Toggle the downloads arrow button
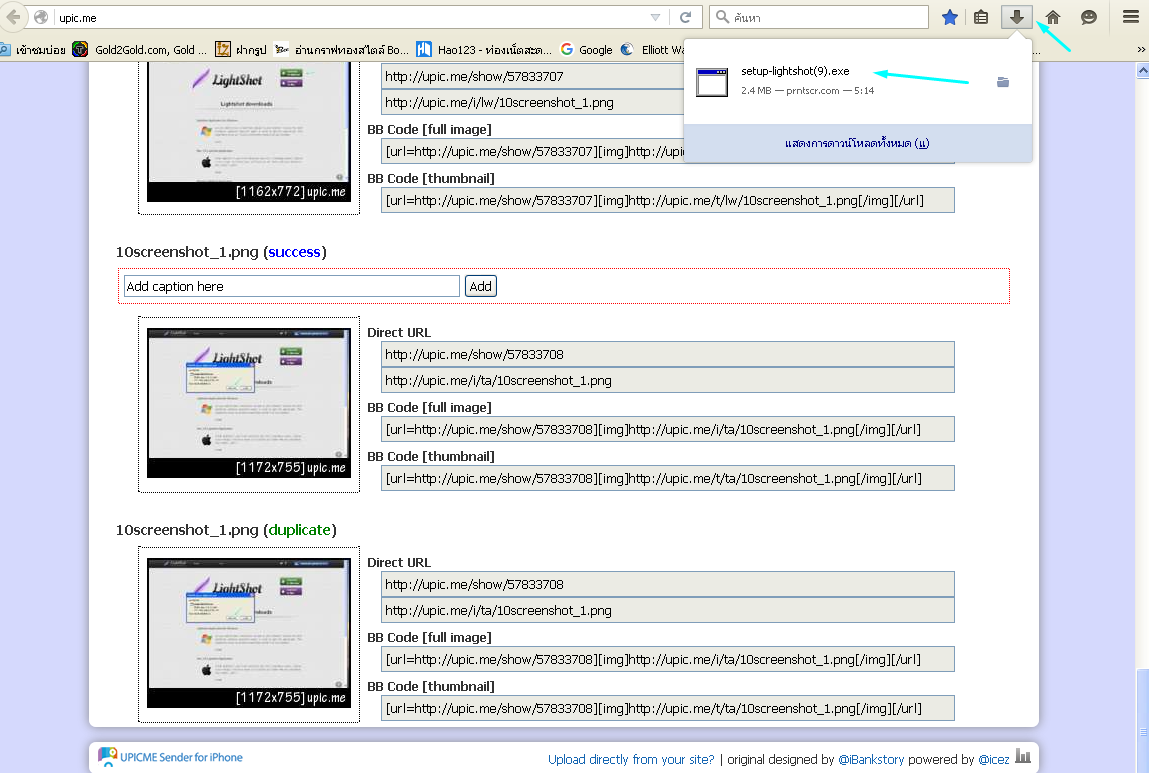This screenshot has width=1149, height=773. pyautogui.click(x=1016, y=17)
